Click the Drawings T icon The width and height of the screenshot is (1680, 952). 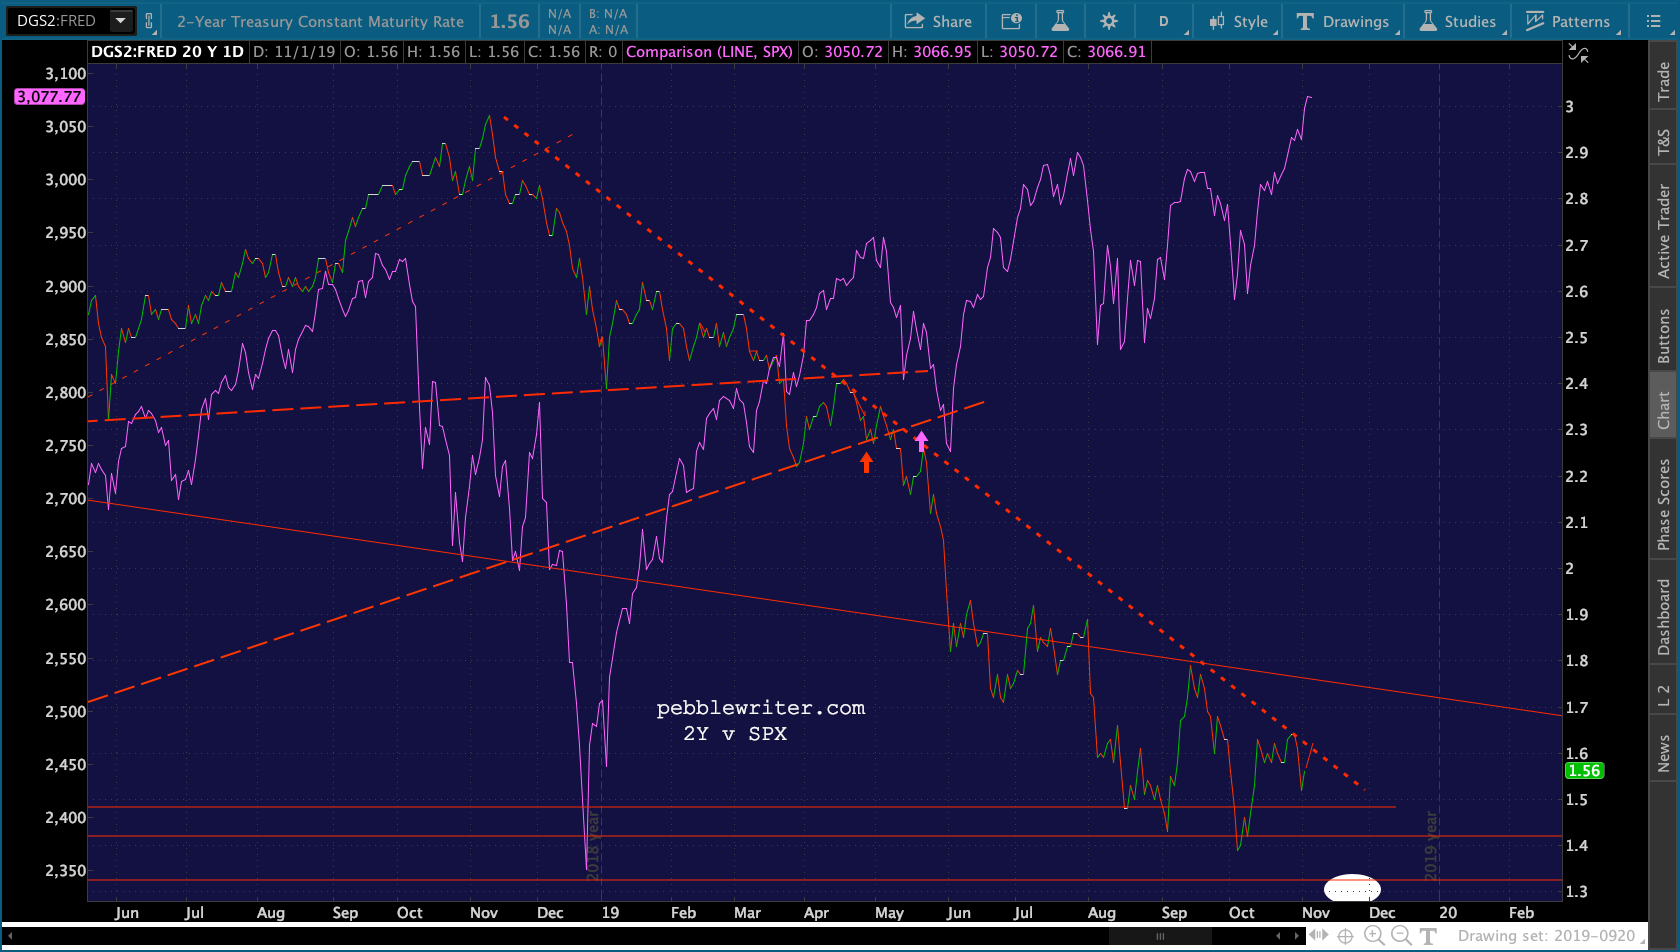click(x=1305, y=21)
